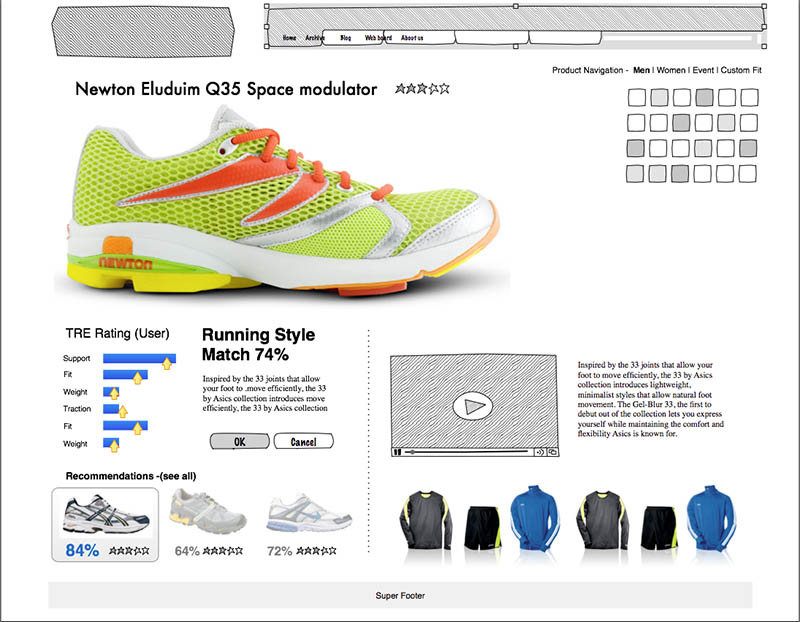This screenshot has height=622, width=800.
Task: Click the arrow marker on the Support bar
Action: (167, 363)
